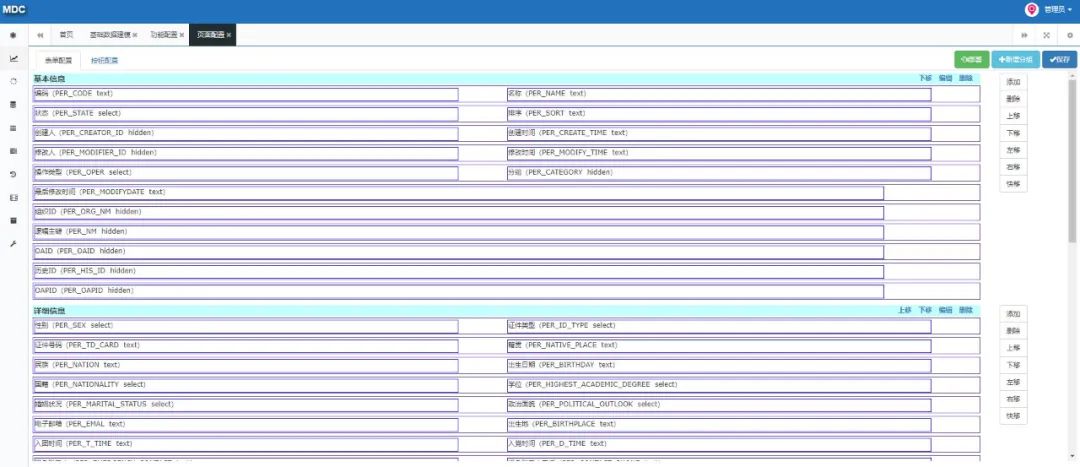This screenshot has height=467, width=1080.
Task: Click the MDC logo in header
Action: (14, 10)
